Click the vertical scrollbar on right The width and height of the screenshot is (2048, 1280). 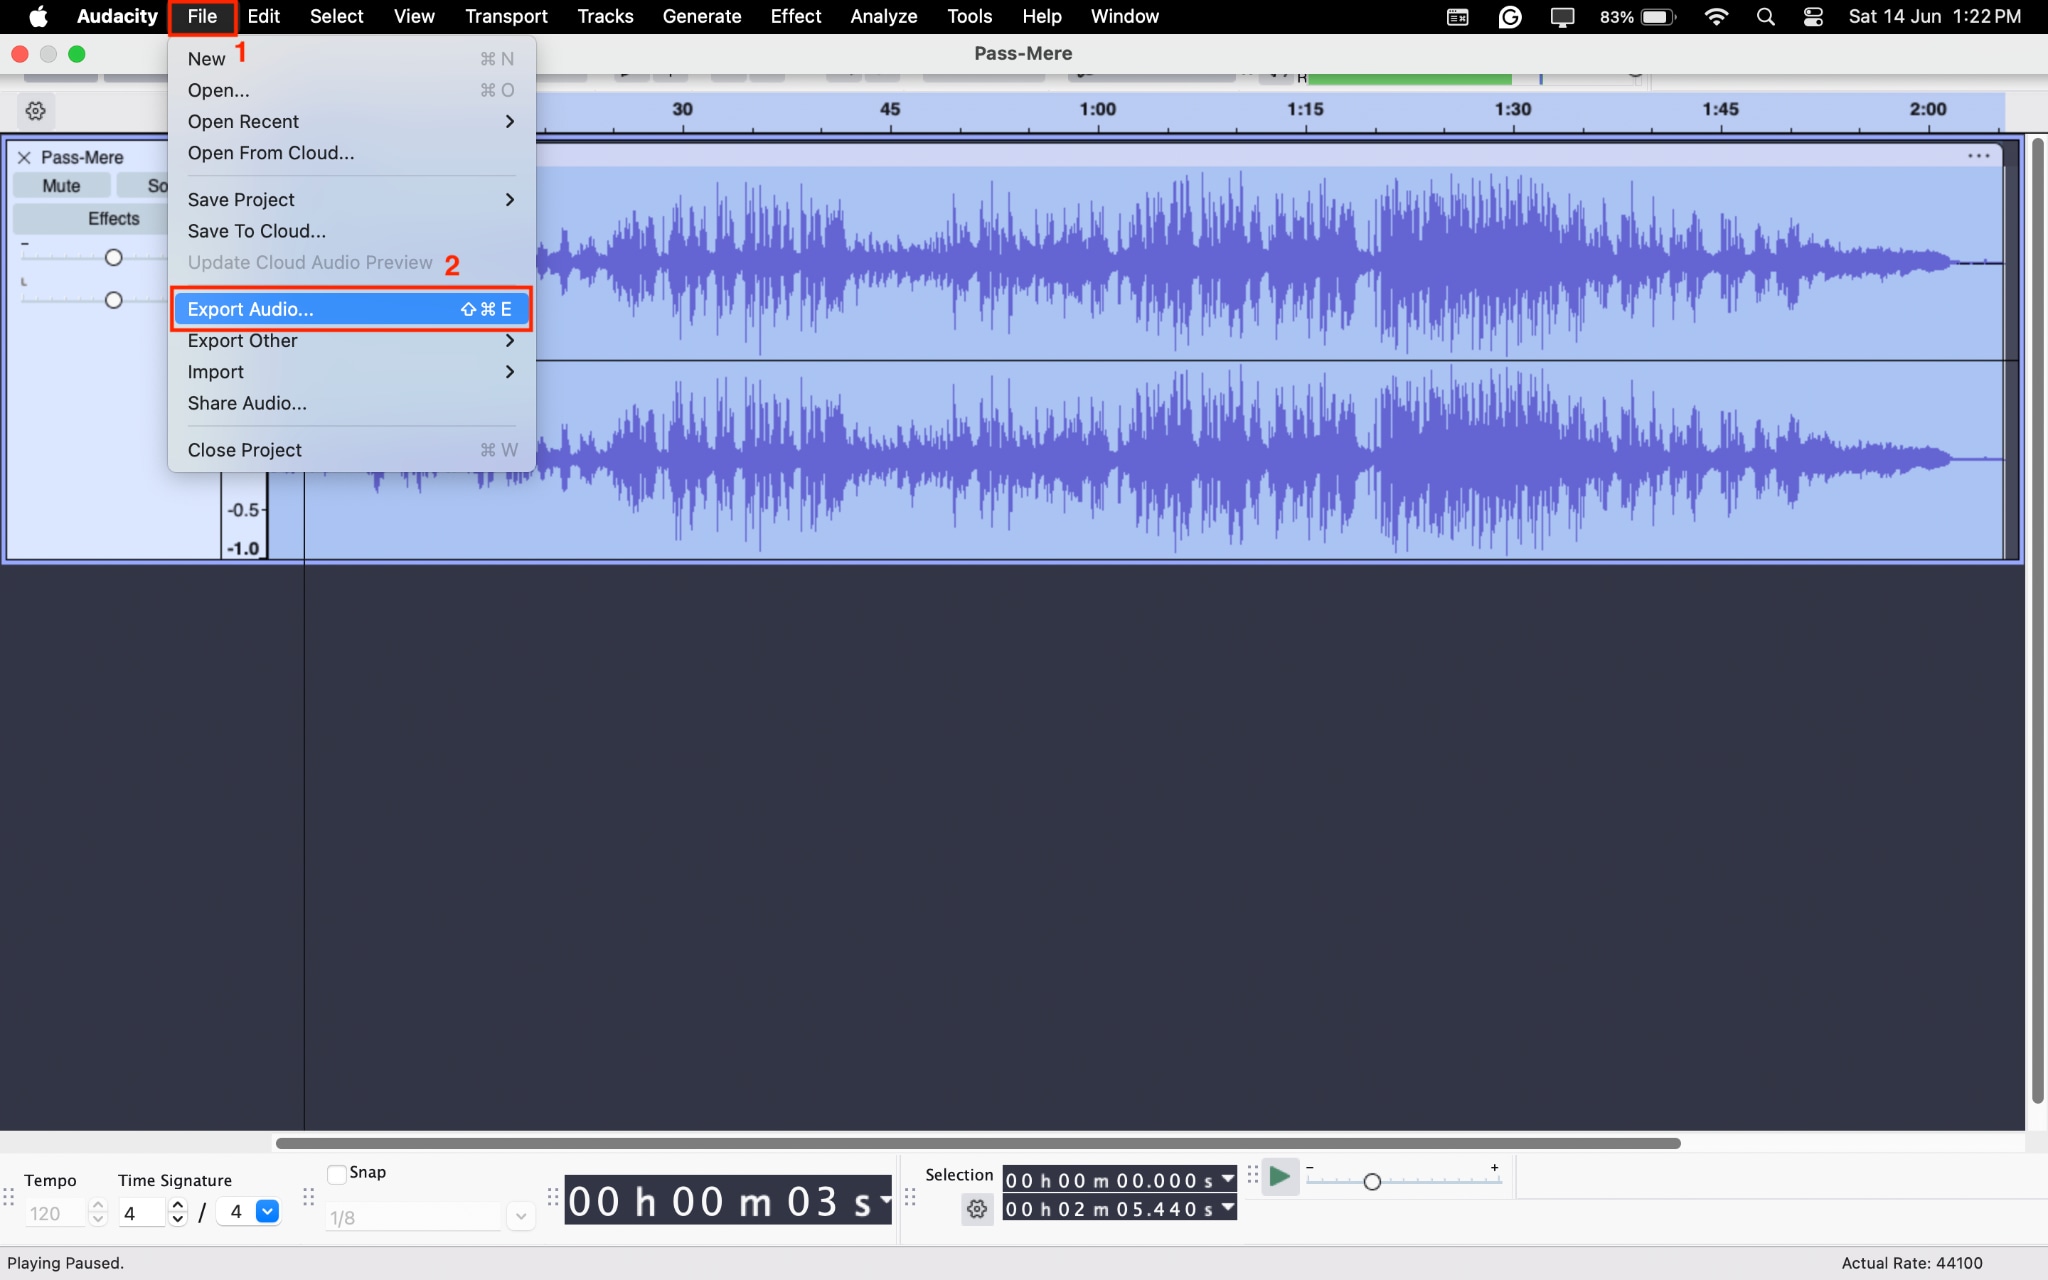[2037, 620]
